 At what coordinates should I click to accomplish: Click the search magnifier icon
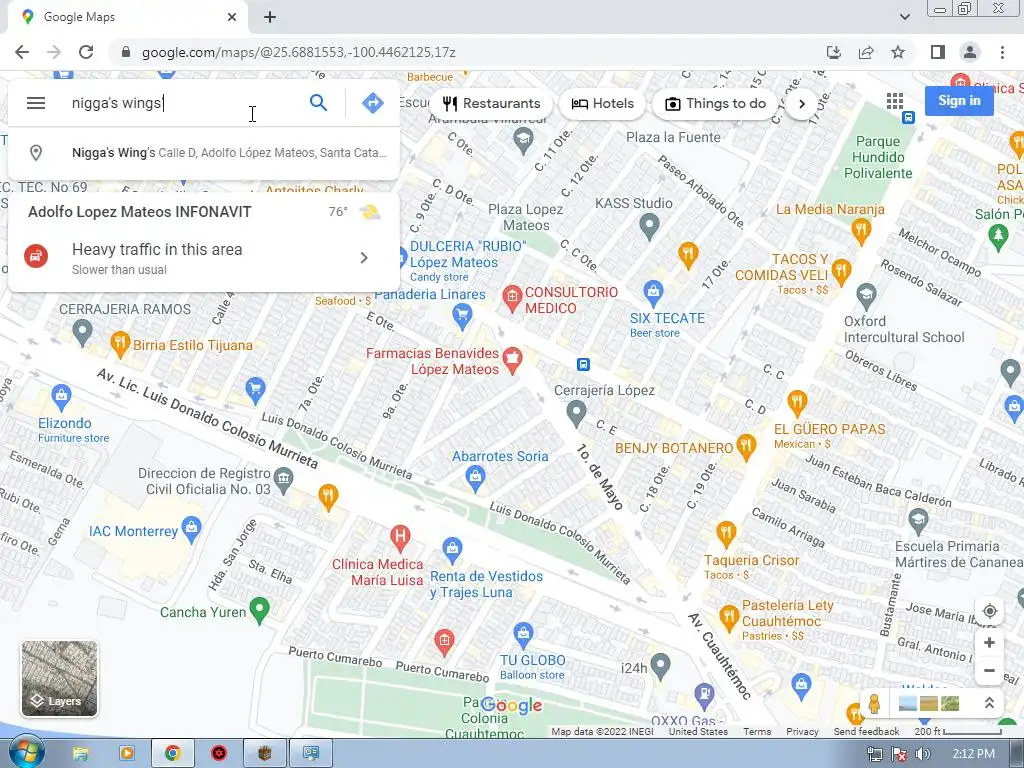[x=318, y=103]
